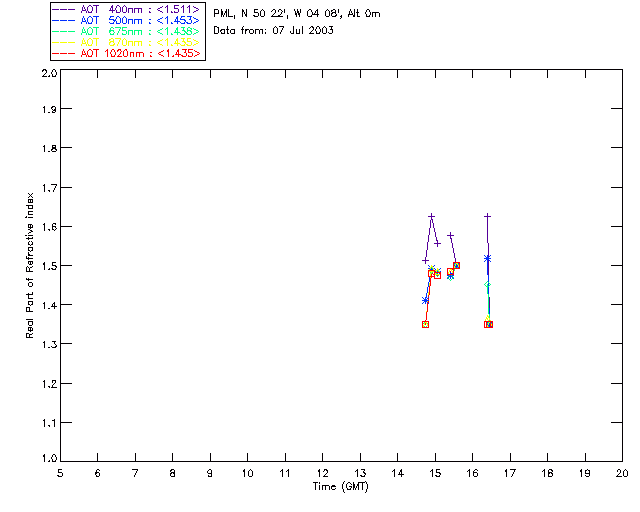Click x-axis tick label '17'
Screen dimensions: 640x512
(x=510, y=473)
